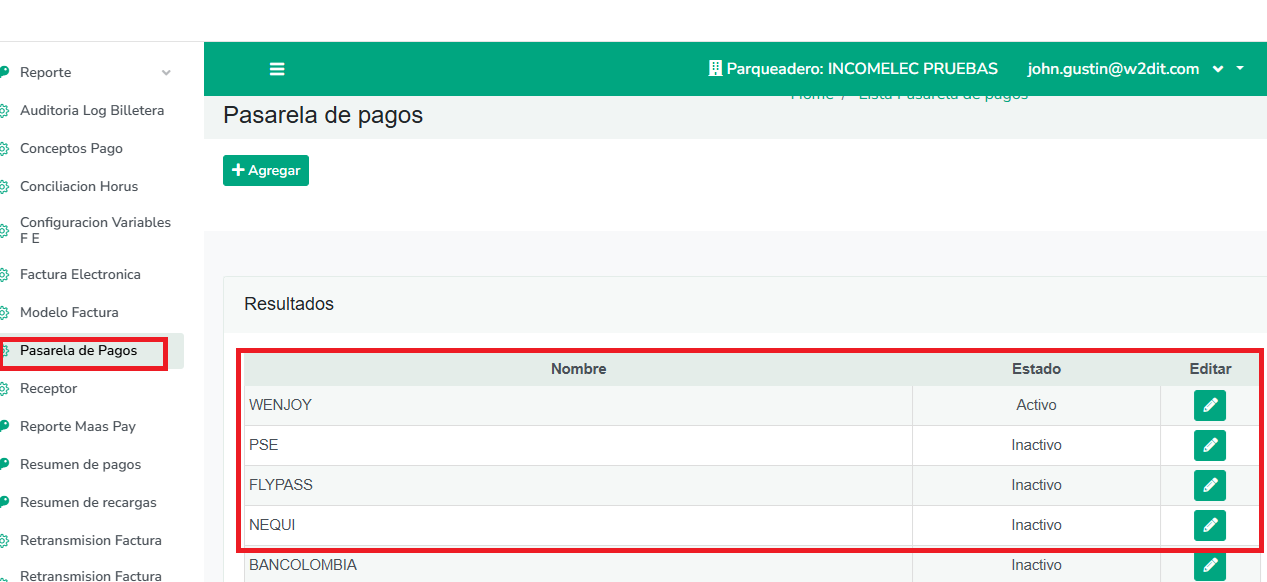The image size is (1267, 582).
Task: Click the Inactivo status of PSE
Action: pyautogui.click(x=1036, y=445)
